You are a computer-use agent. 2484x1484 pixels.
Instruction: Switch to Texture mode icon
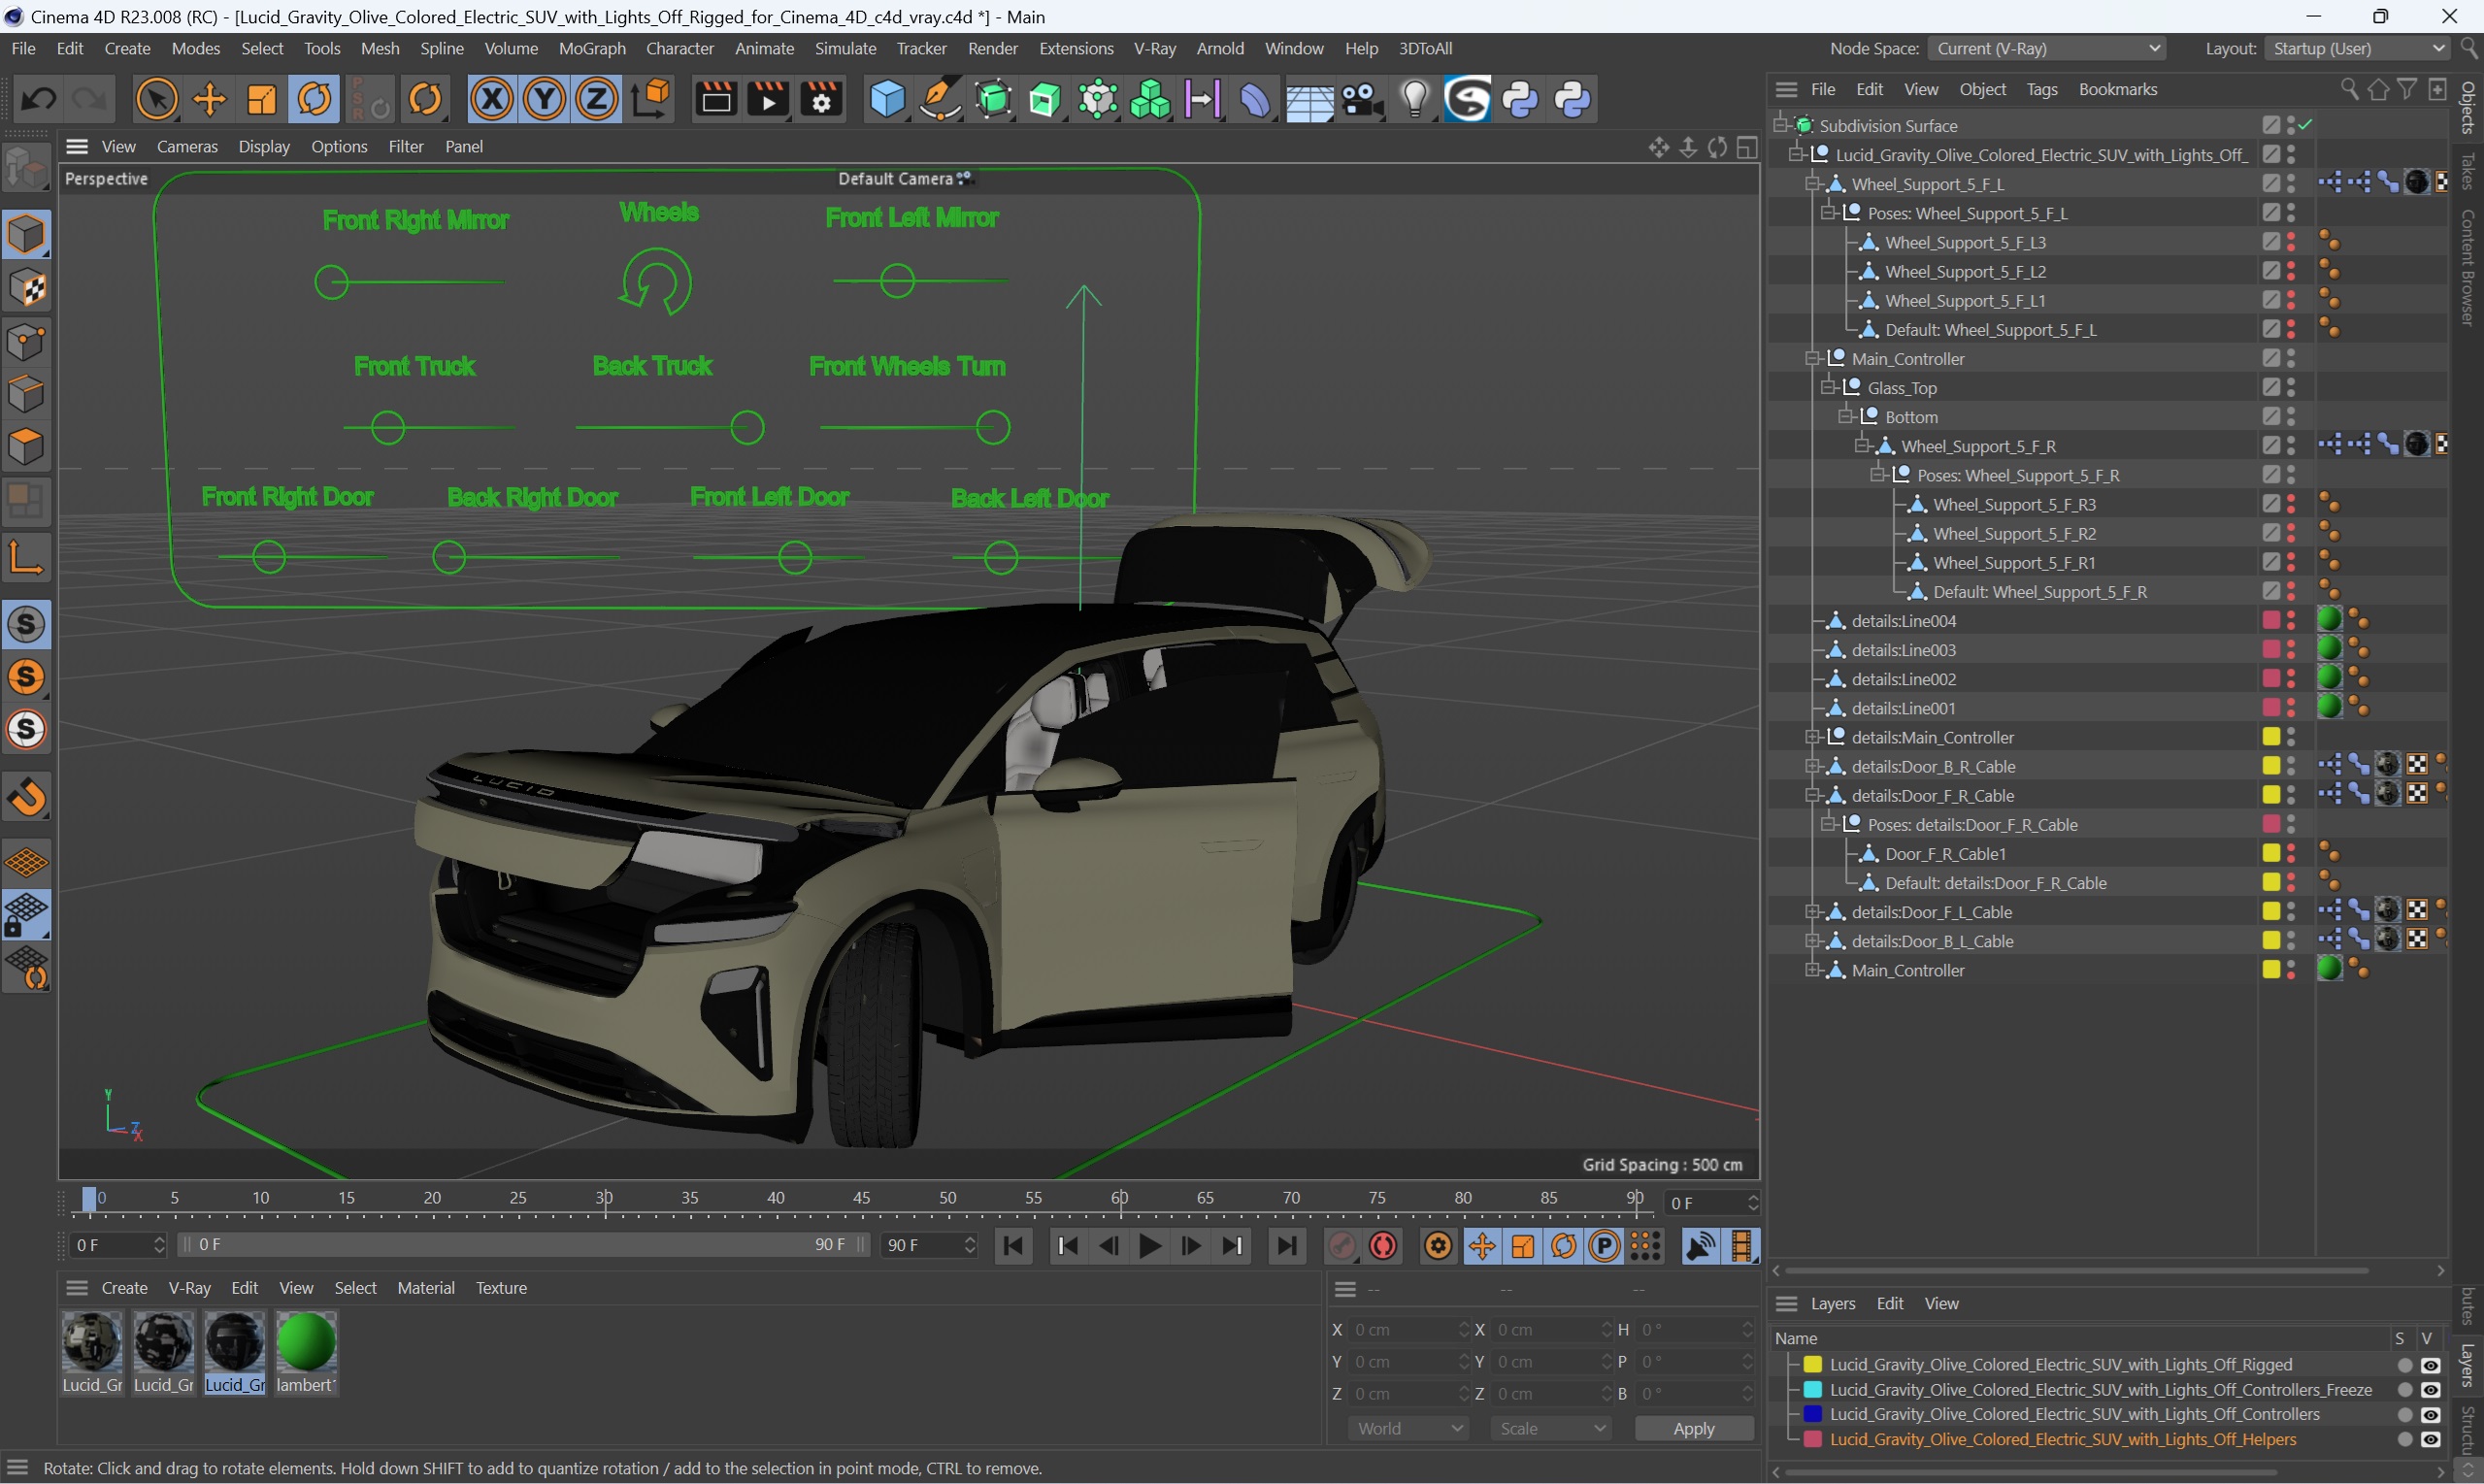[26, 288]
